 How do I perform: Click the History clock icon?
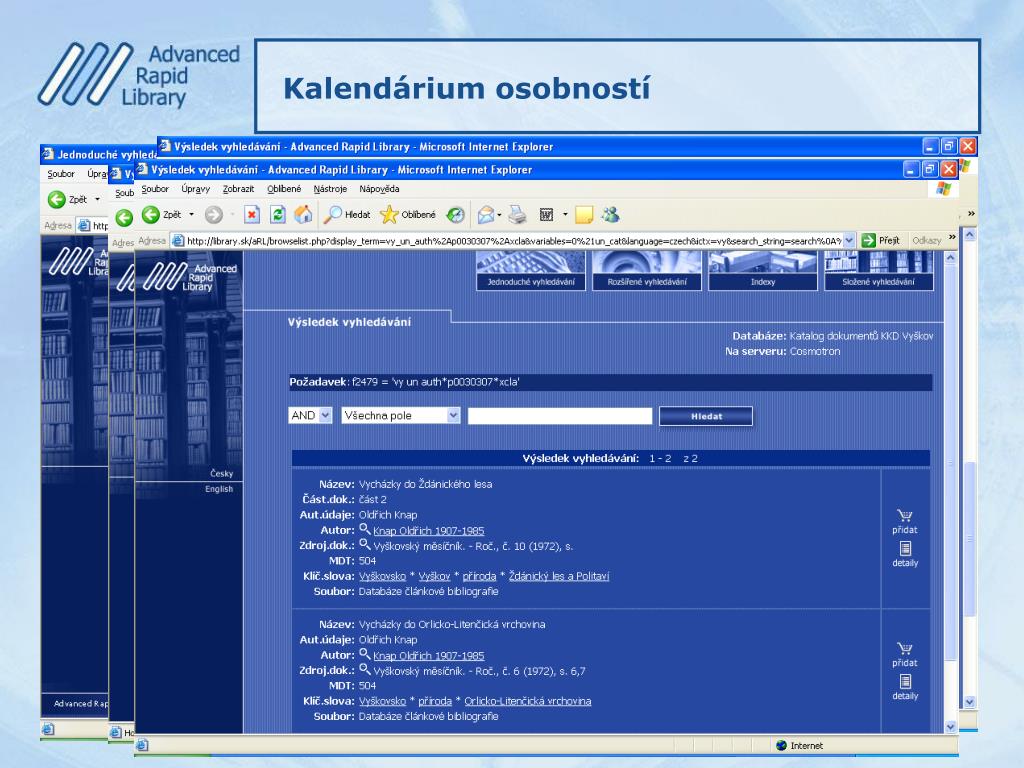455,214
